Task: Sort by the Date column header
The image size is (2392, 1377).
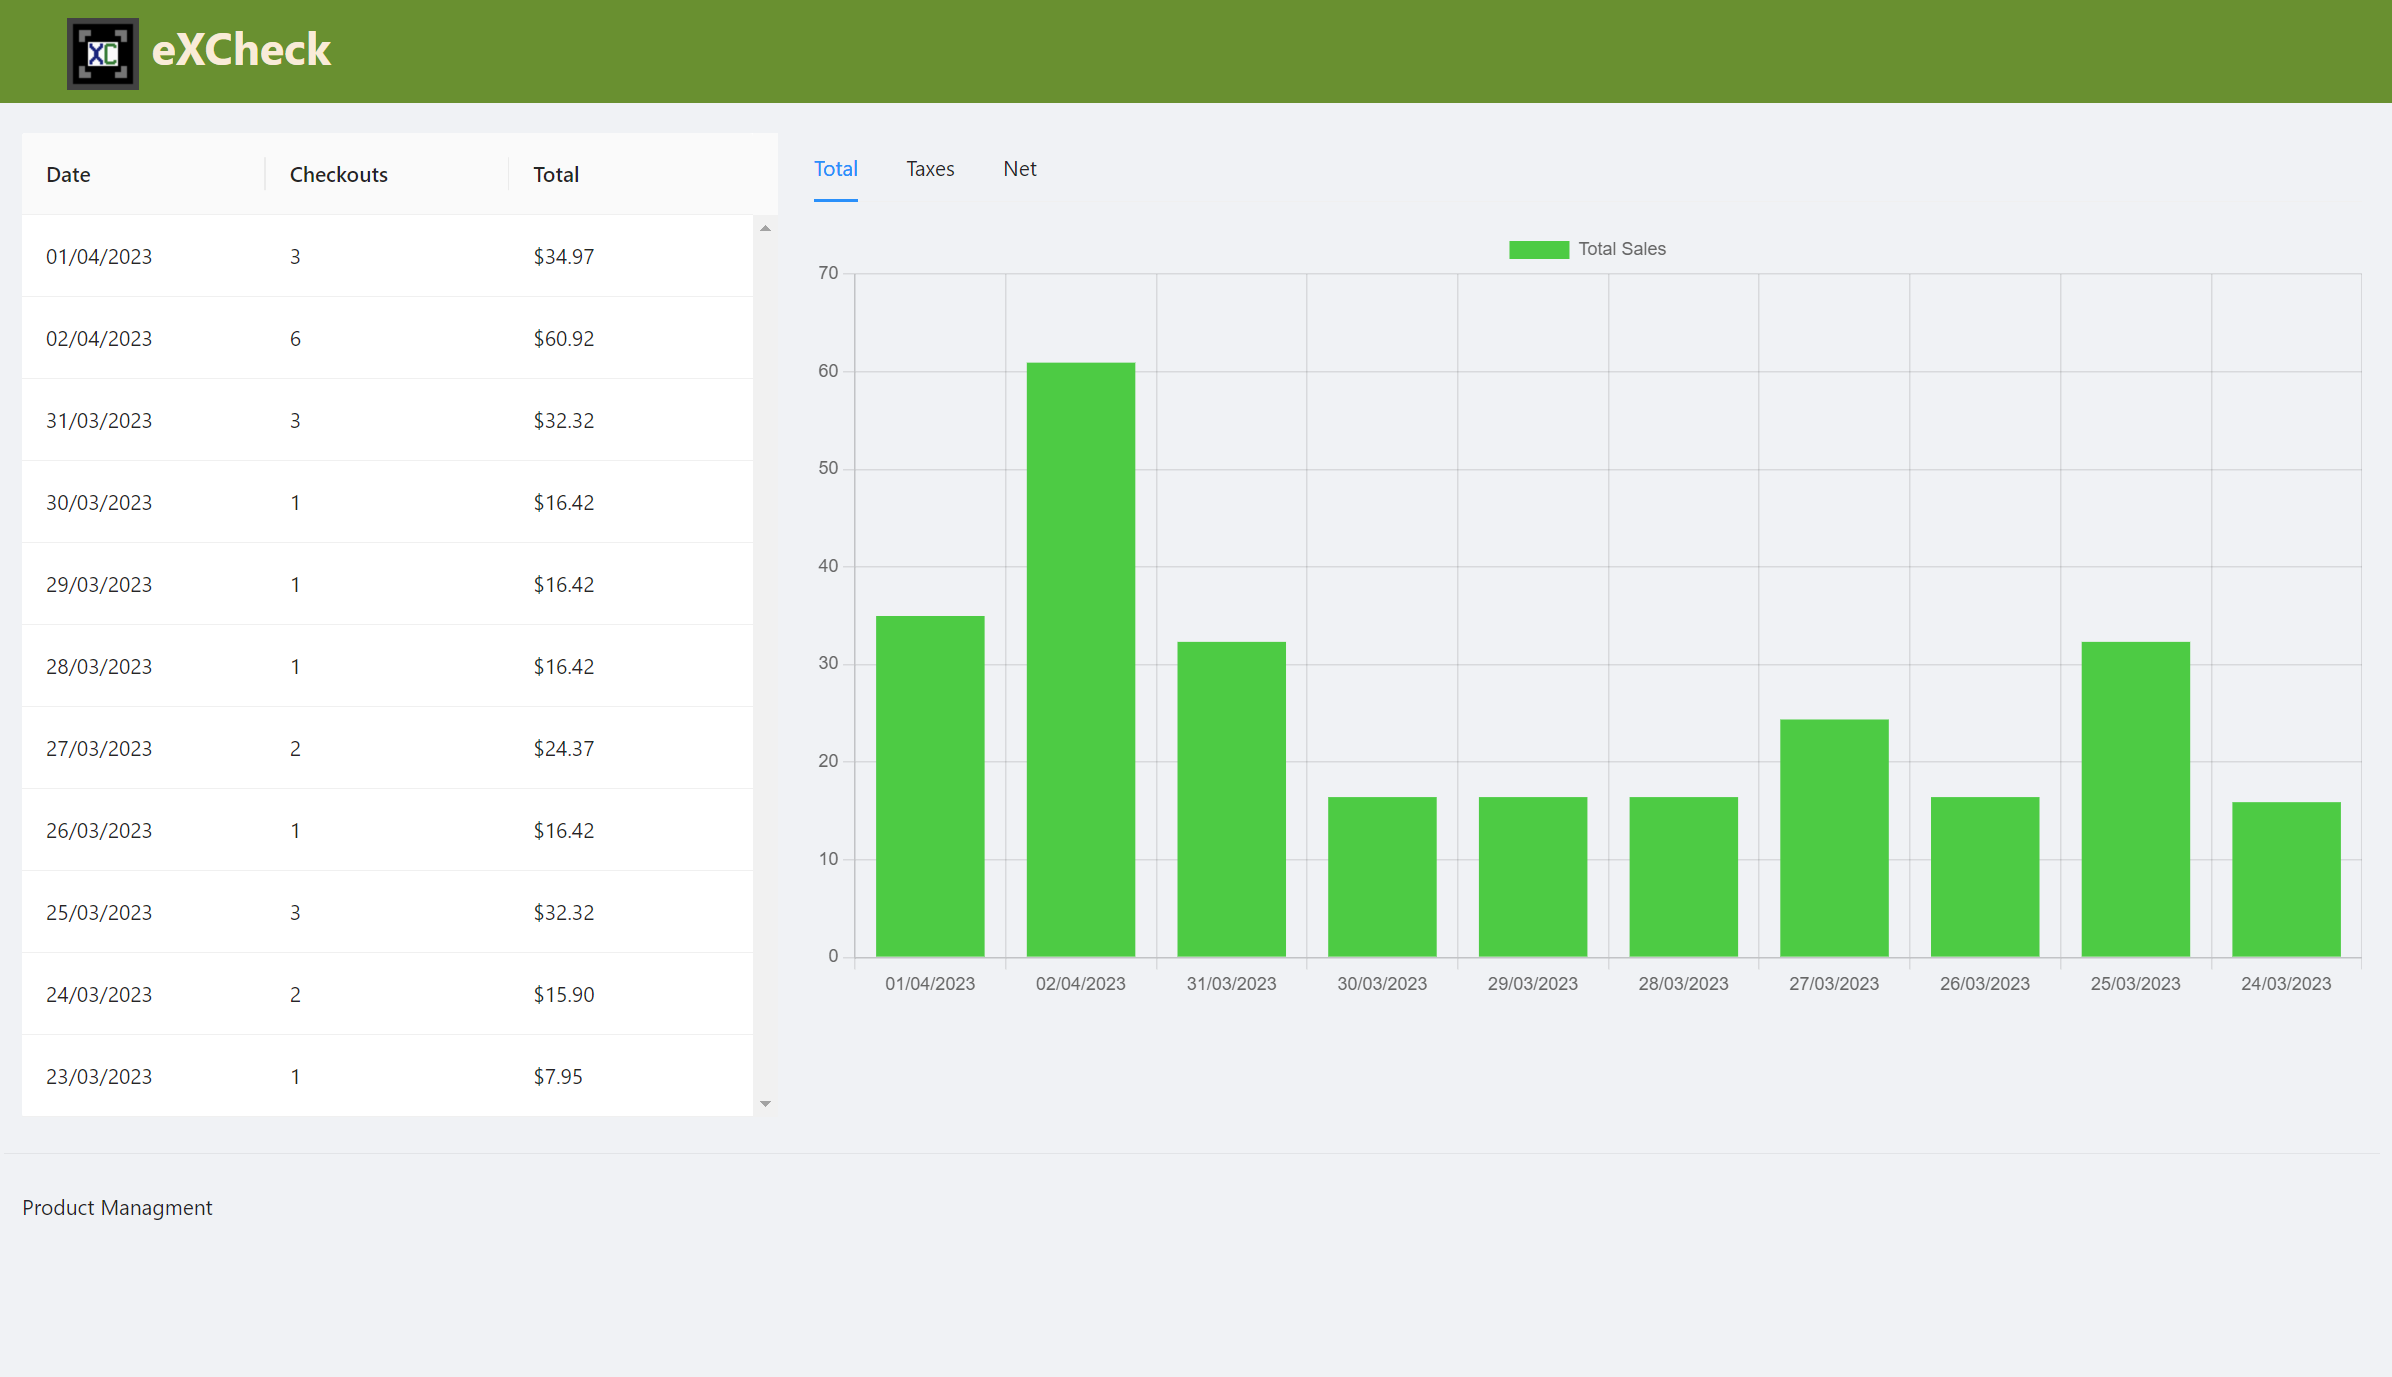Action: coord(68,175)
